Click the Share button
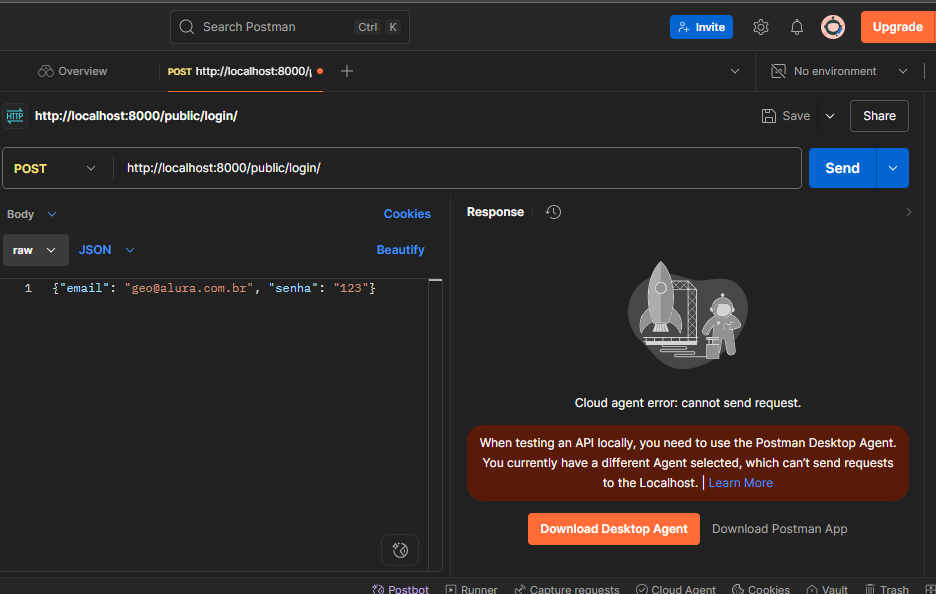Viewport: 936px width, 594px height. [879, 116]
